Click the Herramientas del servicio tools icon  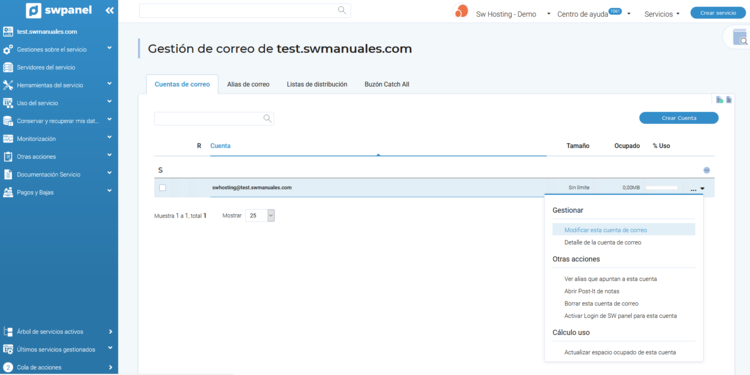click(x=8, y=85)
